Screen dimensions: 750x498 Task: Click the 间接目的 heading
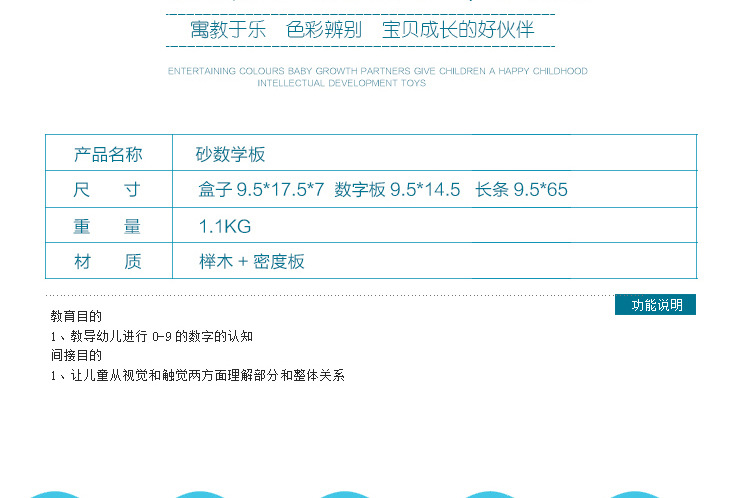[76, 355]
